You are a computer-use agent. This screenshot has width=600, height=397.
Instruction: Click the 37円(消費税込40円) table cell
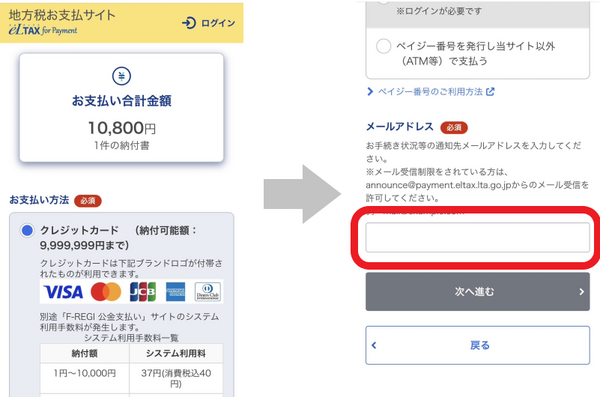point(176,378)
